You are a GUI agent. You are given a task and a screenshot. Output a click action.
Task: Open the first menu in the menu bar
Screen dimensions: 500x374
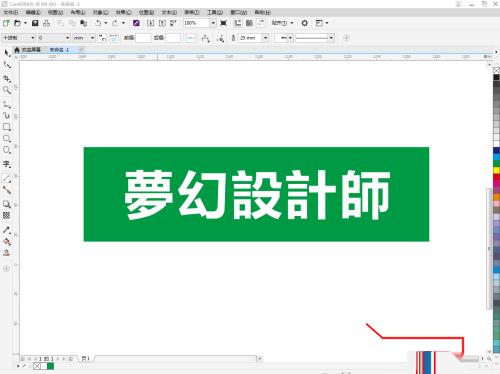(11, 12)
